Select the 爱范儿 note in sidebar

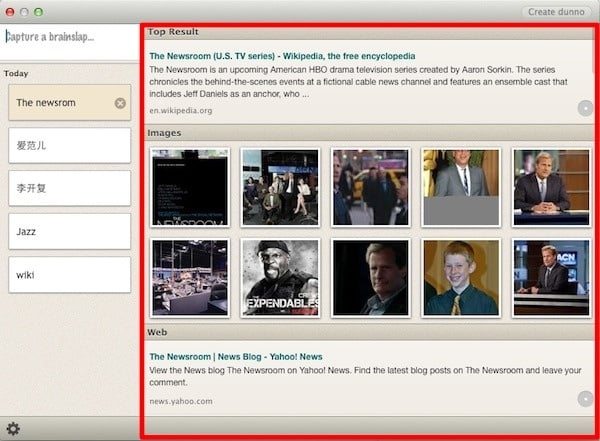point(69,145)
